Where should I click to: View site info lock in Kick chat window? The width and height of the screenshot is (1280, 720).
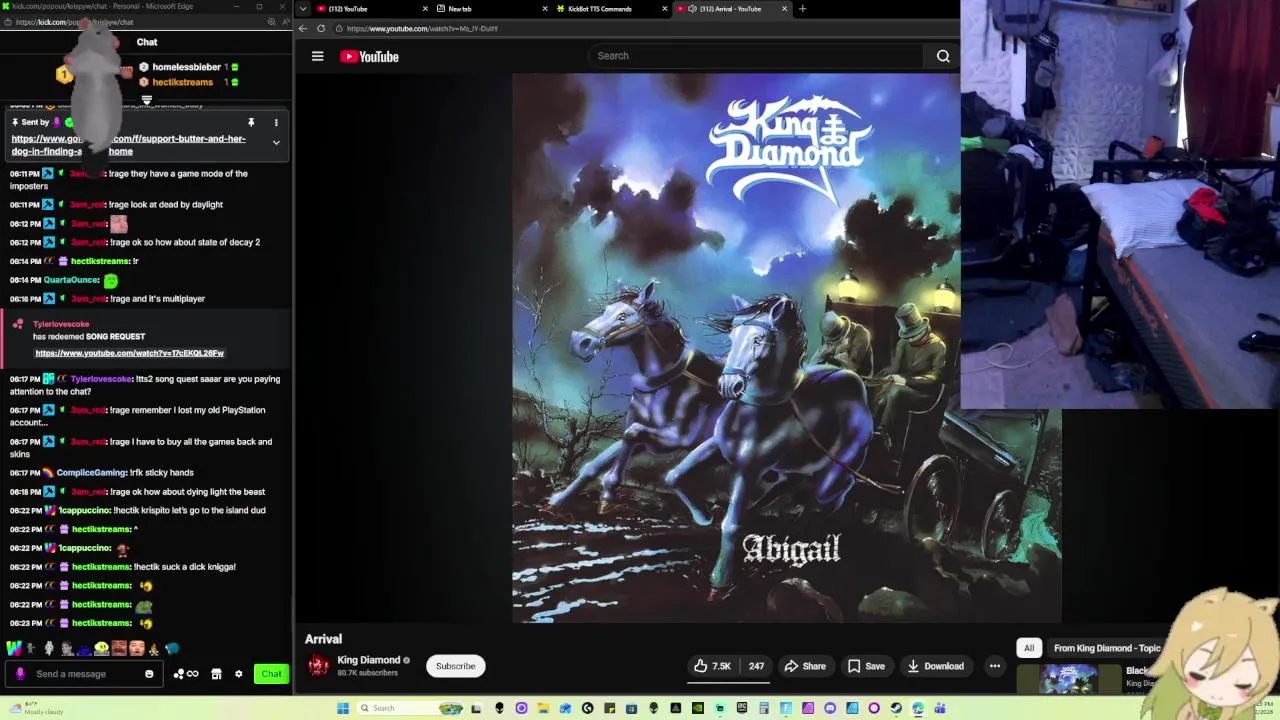click(7, 22)
